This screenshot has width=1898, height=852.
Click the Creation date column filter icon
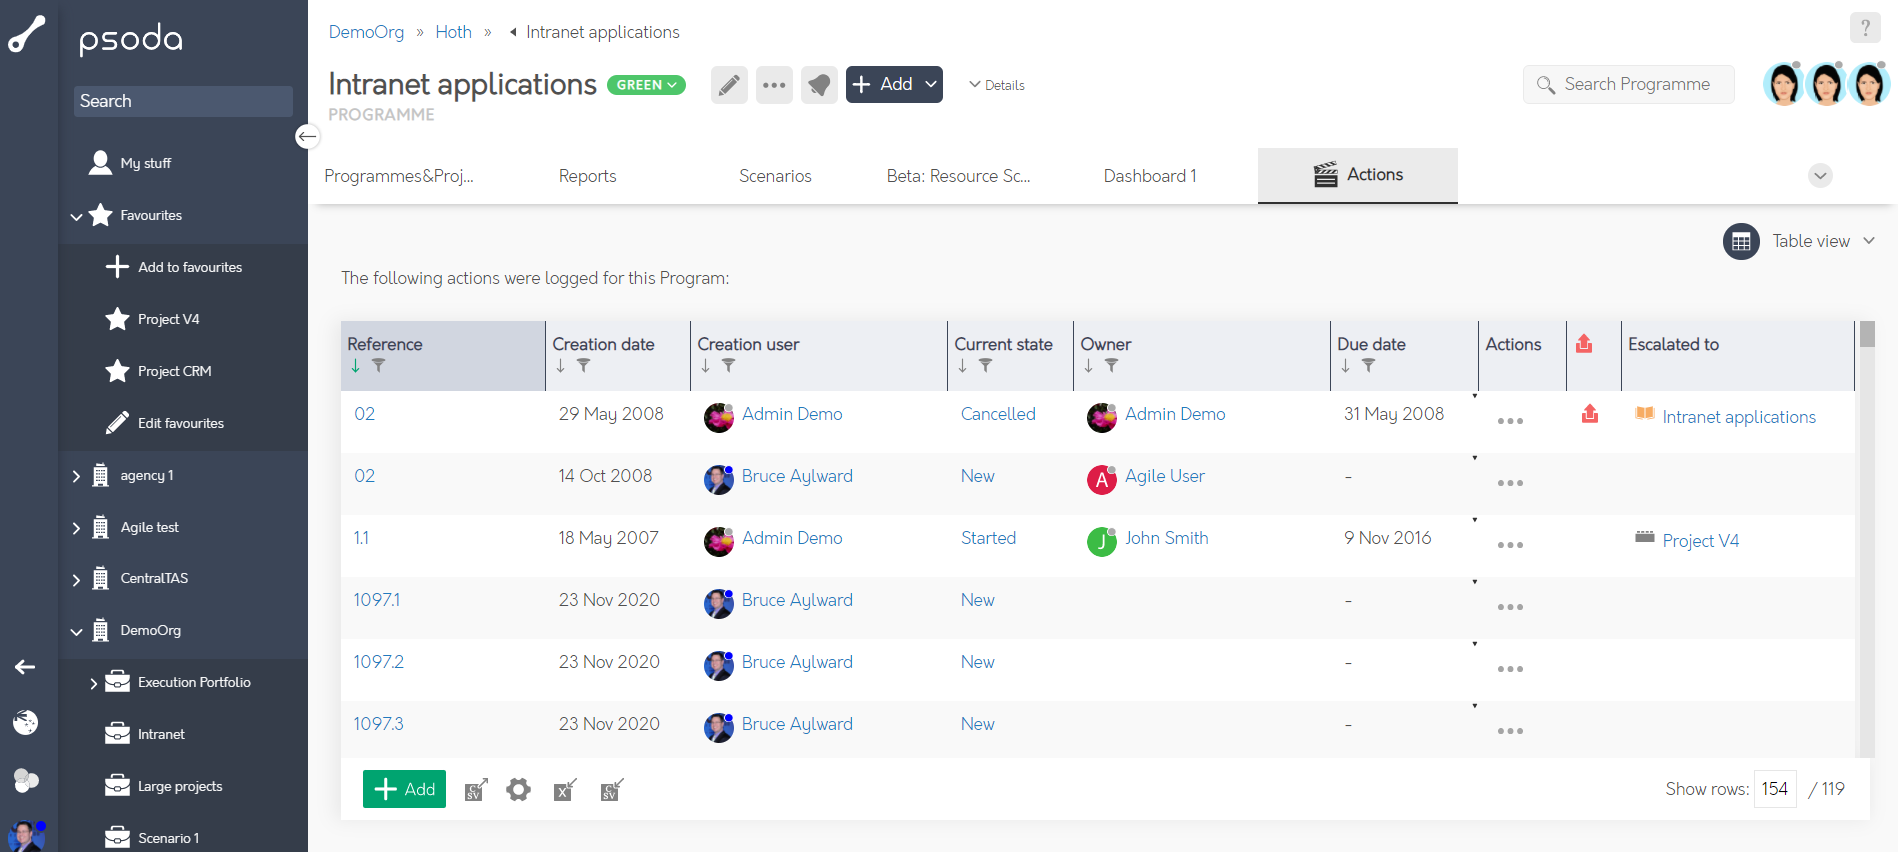click(x=584, y=366)
